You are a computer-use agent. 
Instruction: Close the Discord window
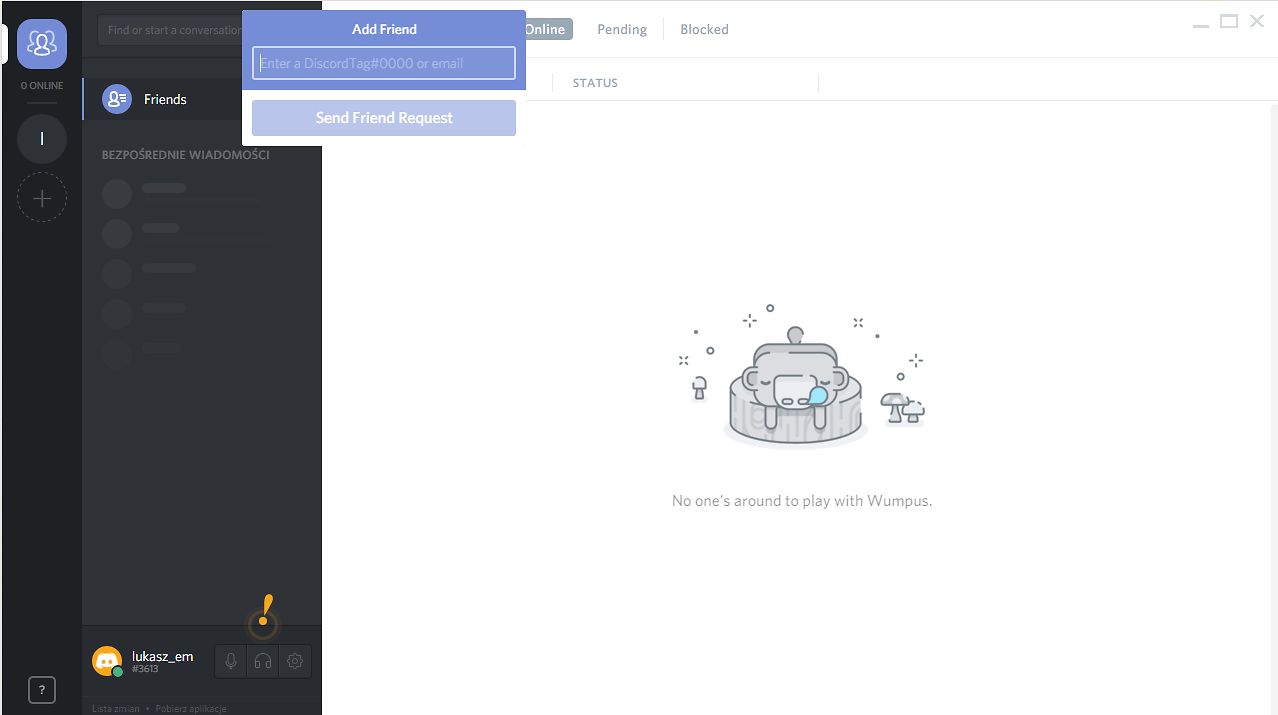coord(1257,21)
